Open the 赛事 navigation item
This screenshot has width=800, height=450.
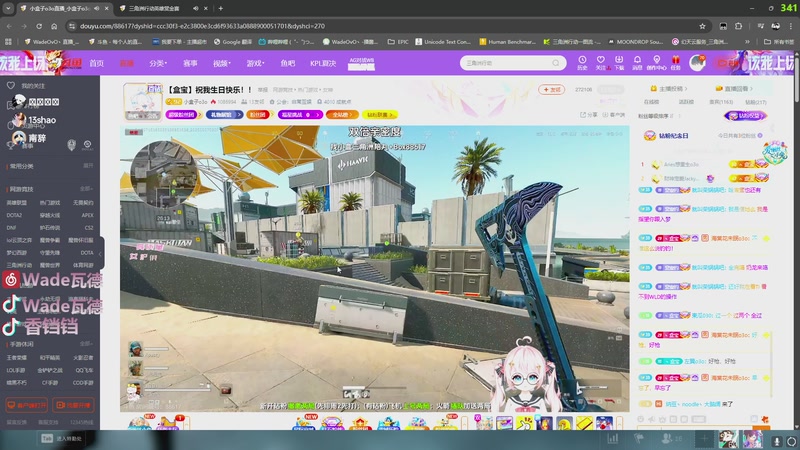tap(190, 63)
